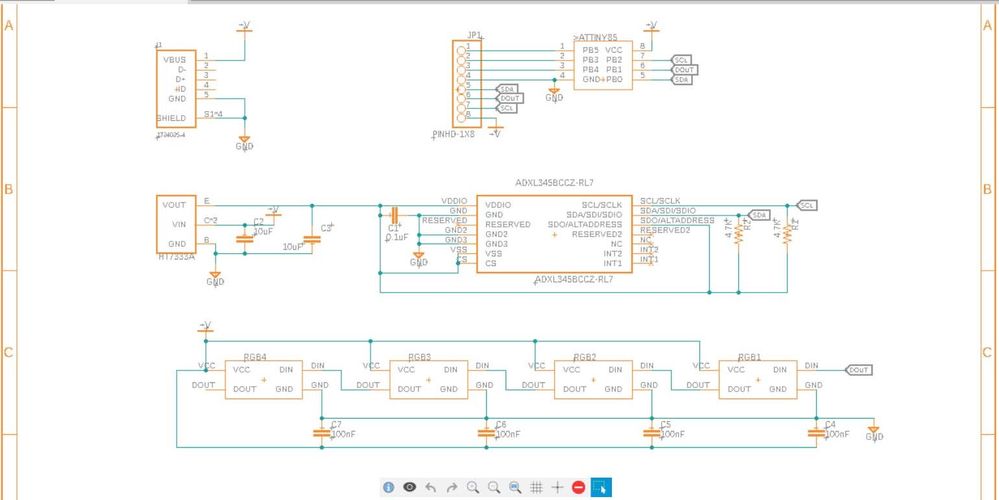The image size is (999, 500).
Task: Select capacitor C5 100nF
Action: [651, 433]
